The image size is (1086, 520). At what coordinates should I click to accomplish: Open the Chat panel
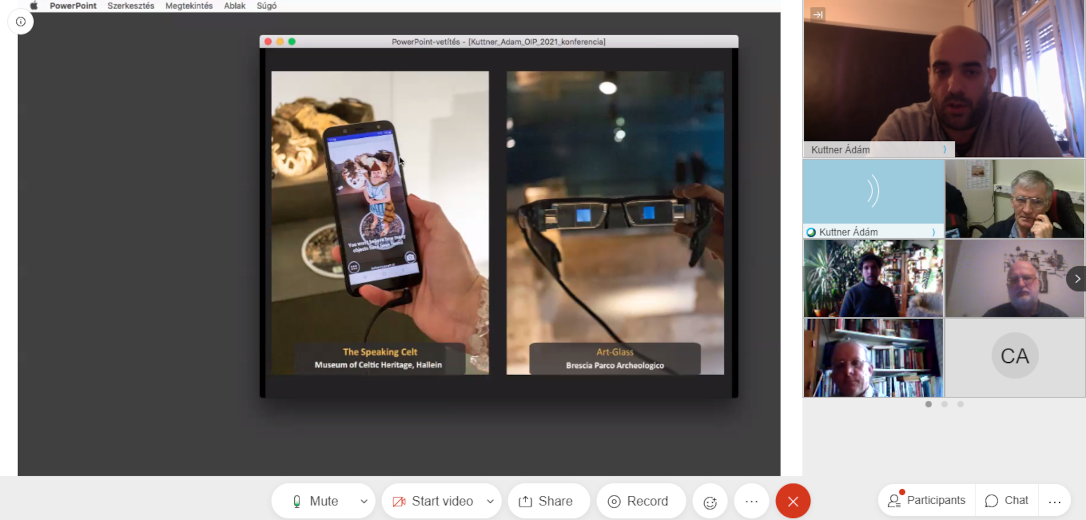click(1006, 501)
